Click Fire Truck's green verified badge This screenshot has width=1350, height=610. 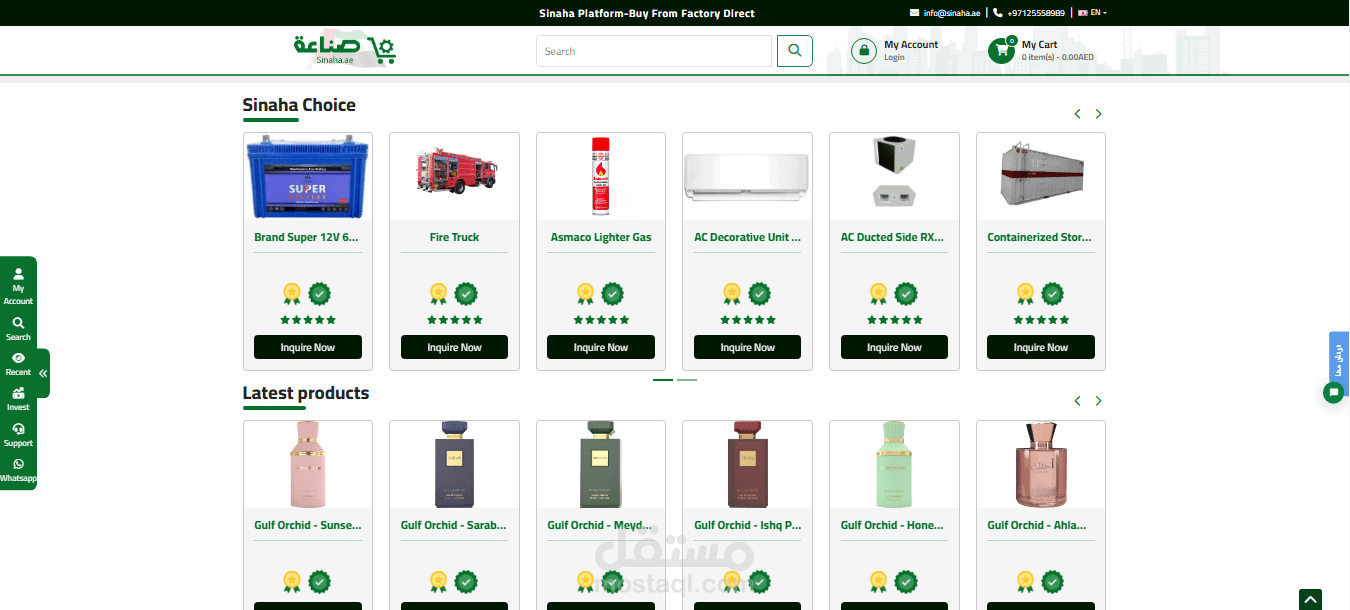(x=466, y=293)
